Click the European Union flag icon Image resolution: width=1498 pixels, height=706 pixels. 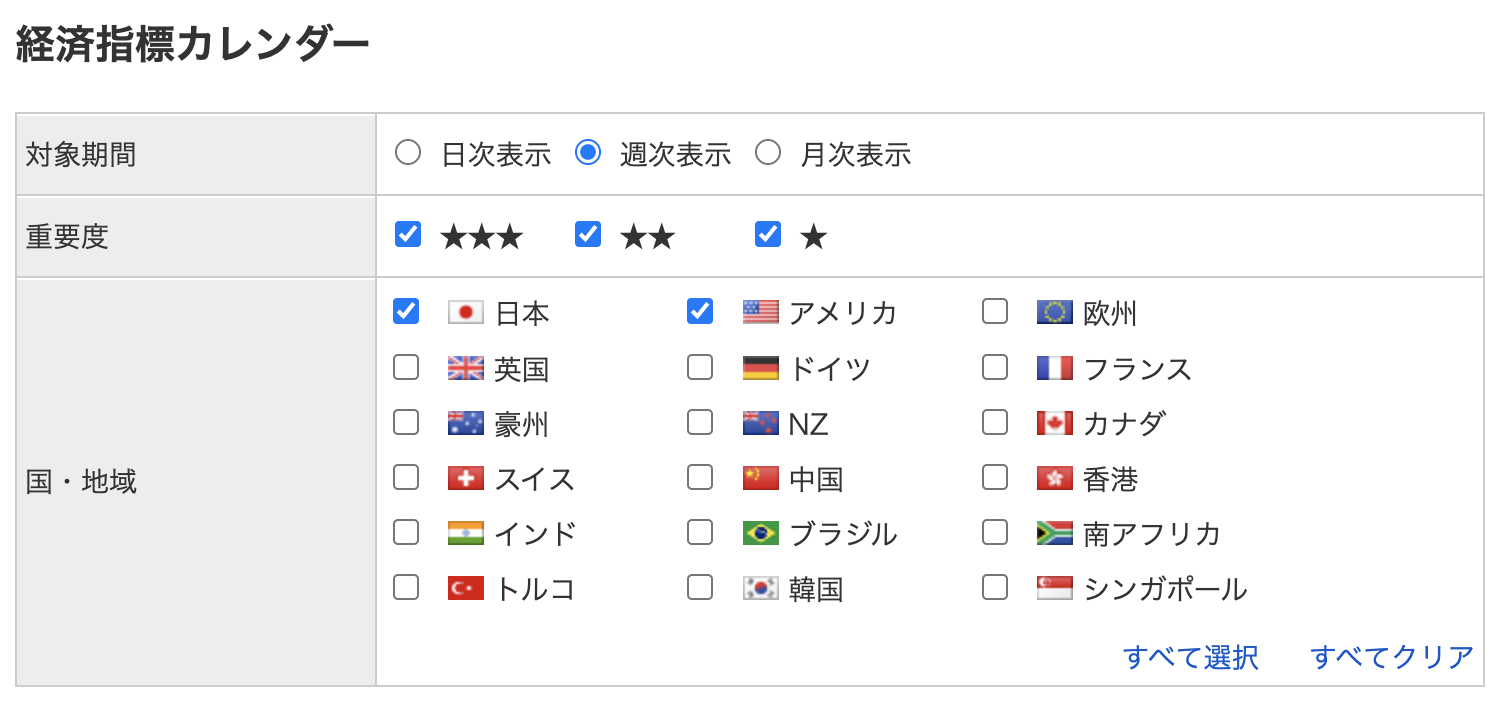click(1054, 313)
